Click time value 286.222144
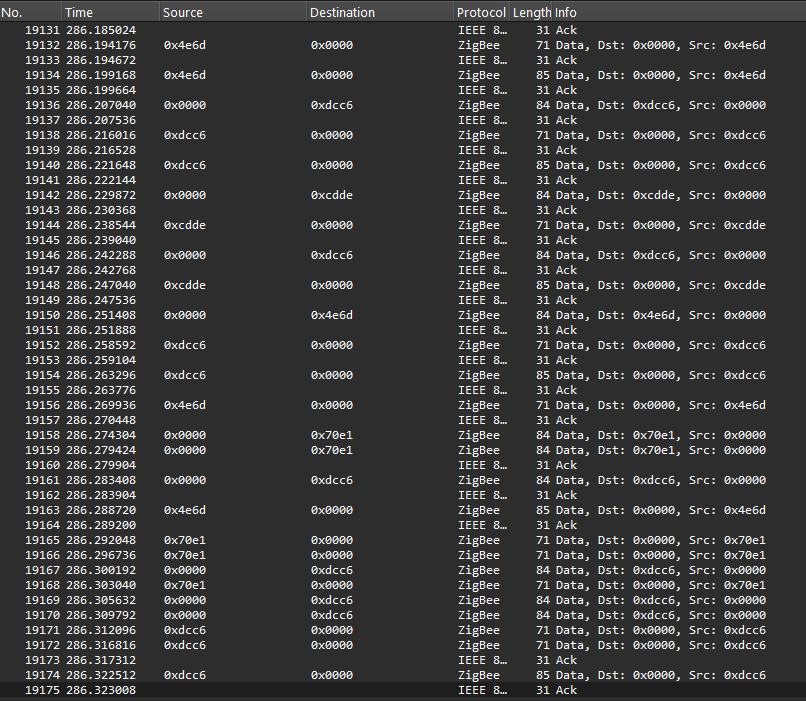 point(101,180)
